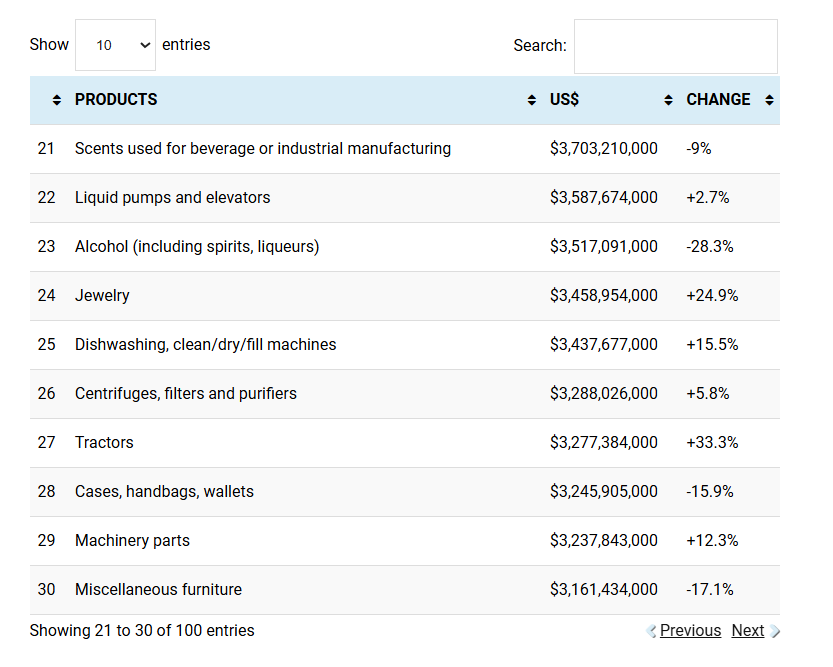Click the -28.3% change value
Image resolution: width=833 pixels, height=667 pixels.
pos(710,246)
